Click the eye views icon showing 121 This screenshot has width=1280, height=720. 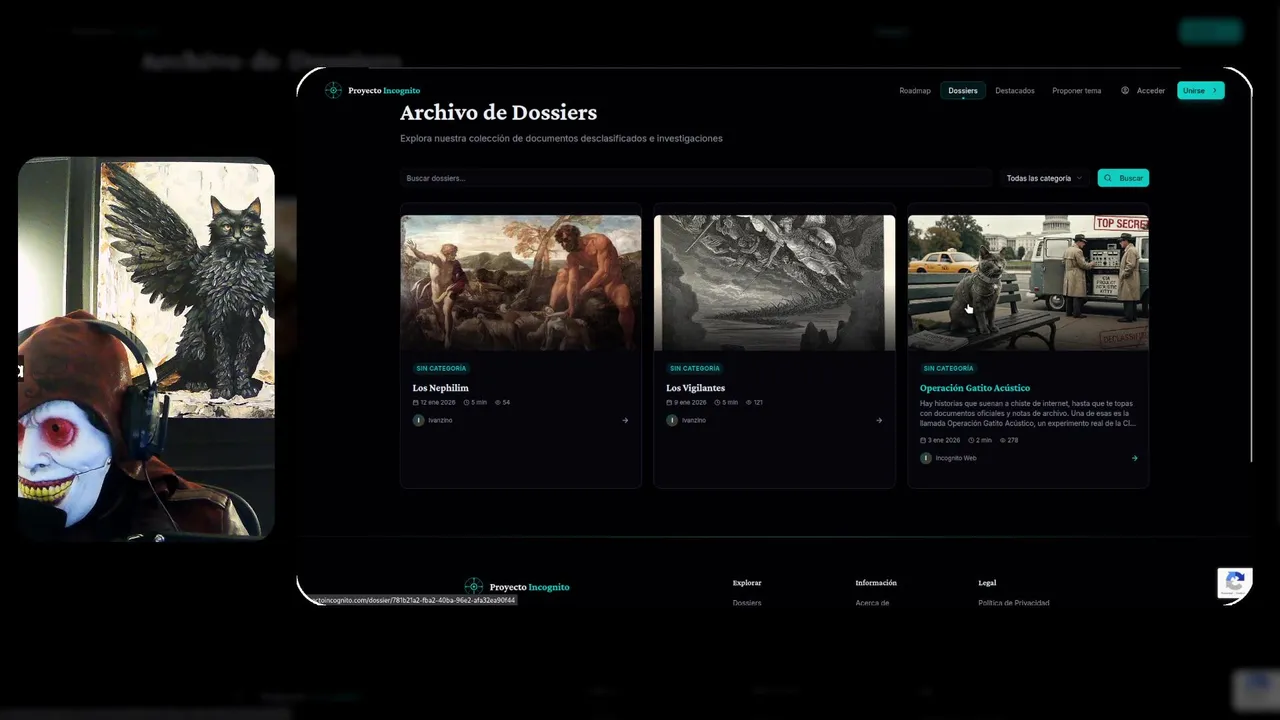[749, 402]
